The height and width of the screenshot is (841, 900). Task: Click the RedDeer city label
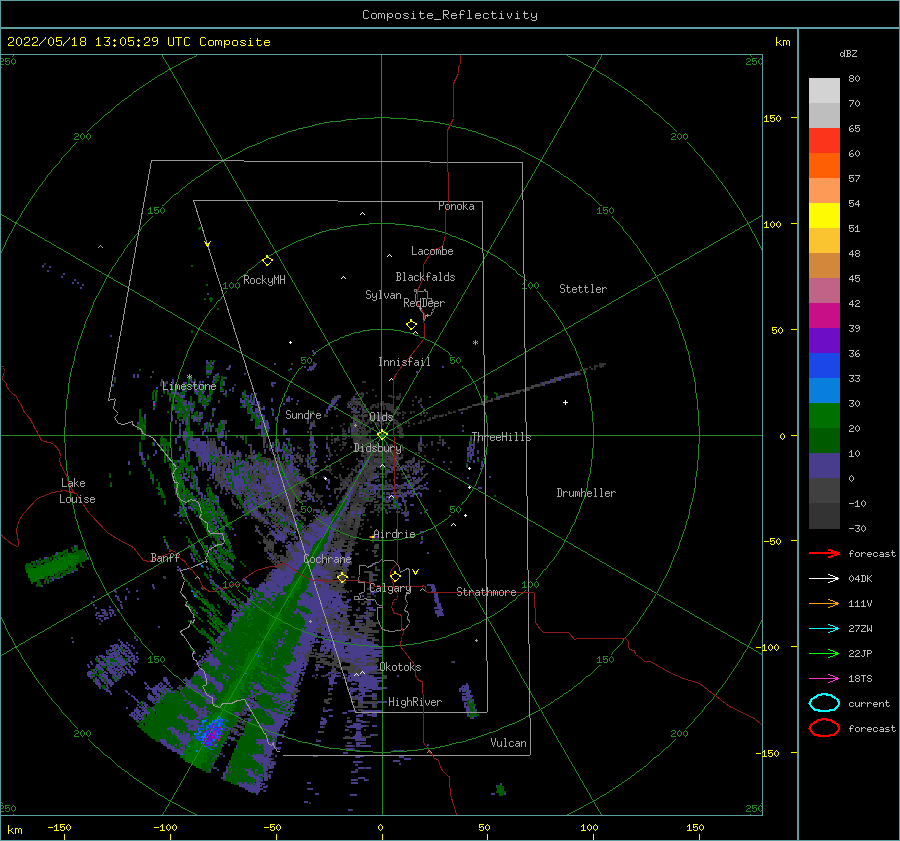click(x=424, y=303)
